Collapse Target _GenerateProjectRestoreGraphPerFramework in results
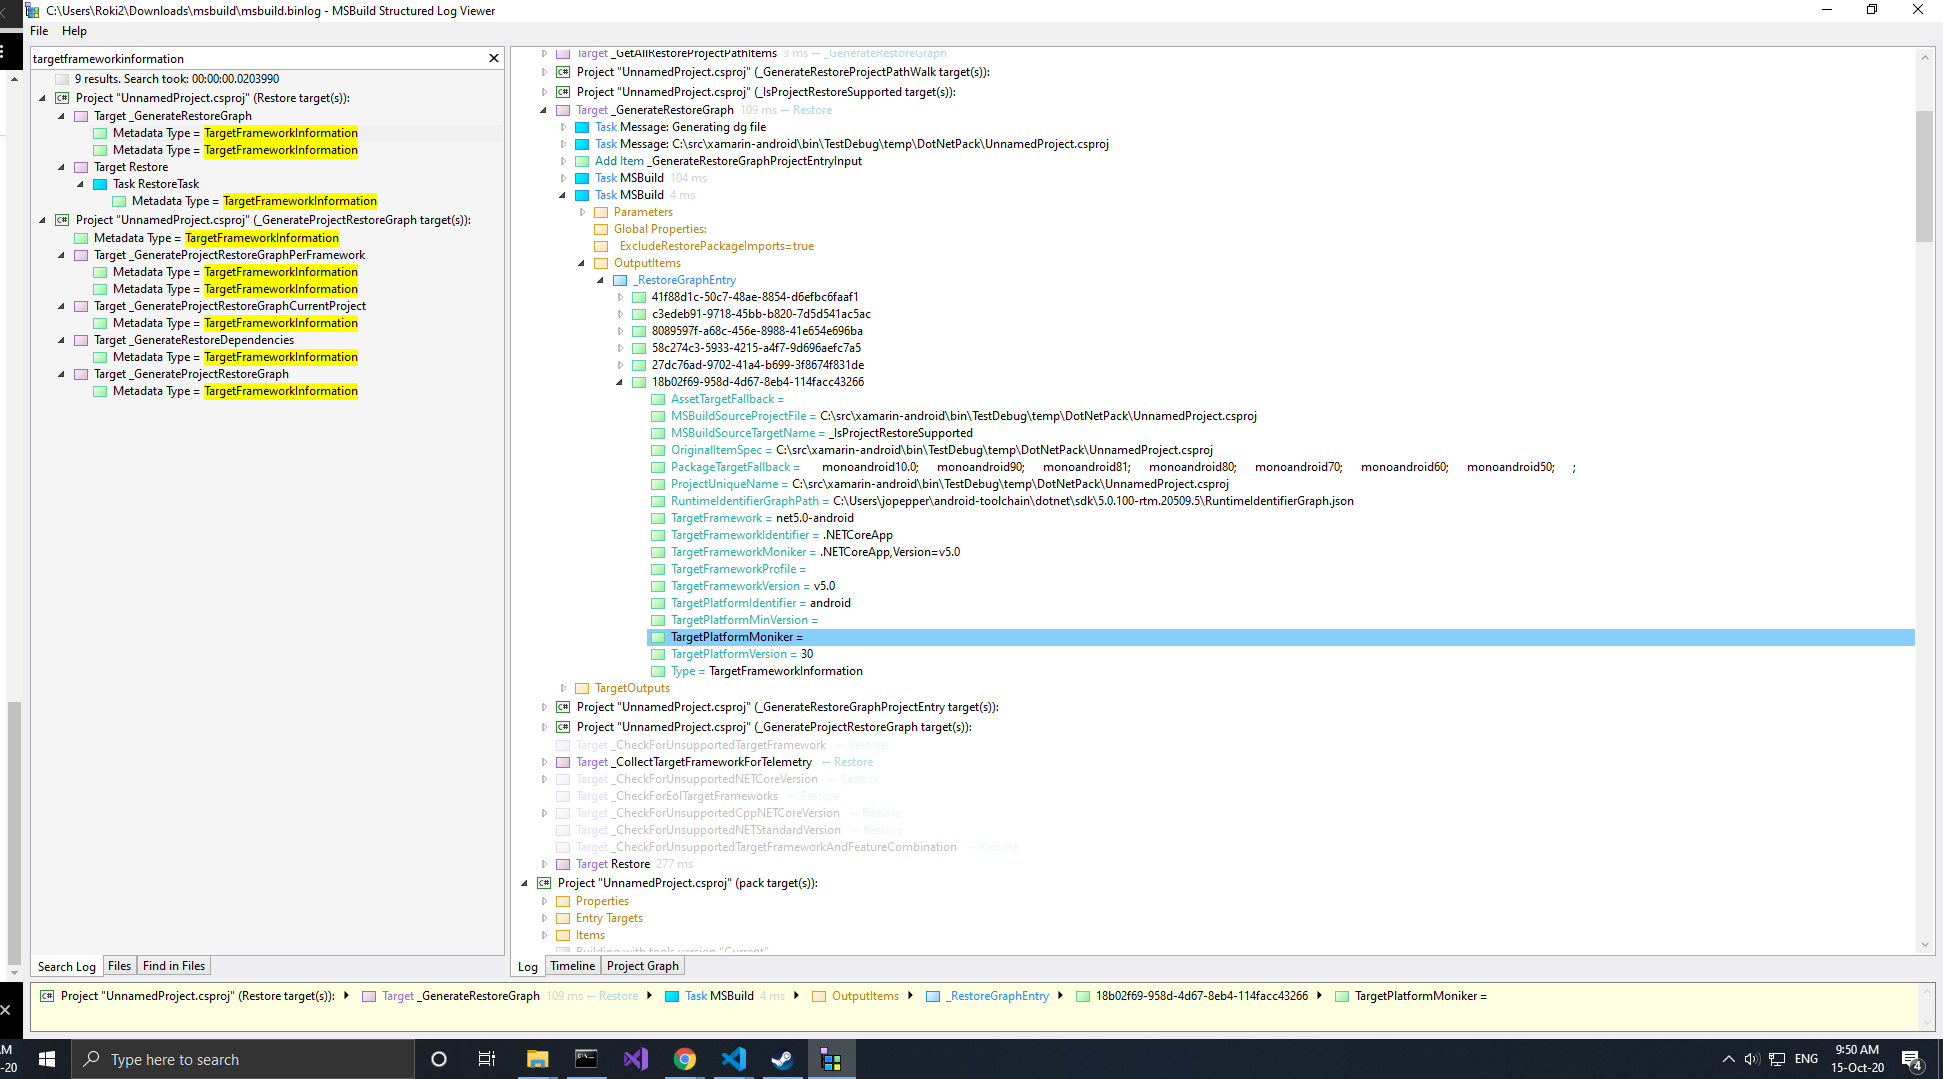 [x=61, y=255]
